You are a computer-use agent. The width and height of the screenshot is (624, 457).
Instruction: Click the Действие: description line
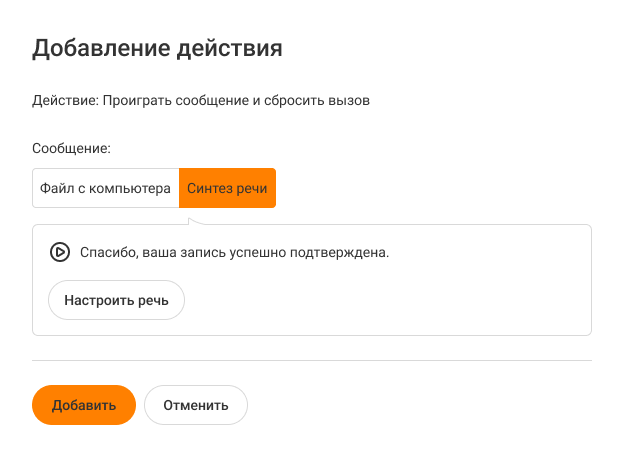[x=201, y=101]
